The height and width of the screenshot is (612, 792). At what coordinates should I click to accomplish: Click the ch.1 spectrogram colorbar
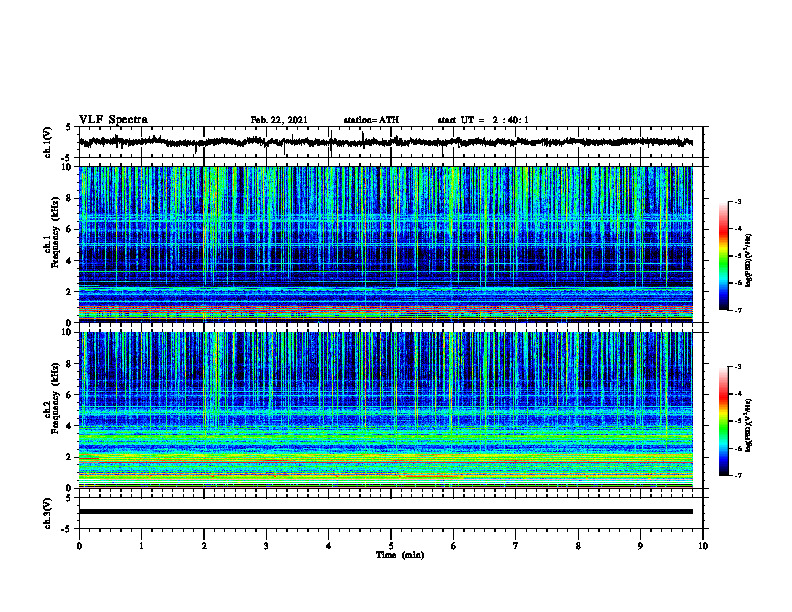tap(723, 256)
